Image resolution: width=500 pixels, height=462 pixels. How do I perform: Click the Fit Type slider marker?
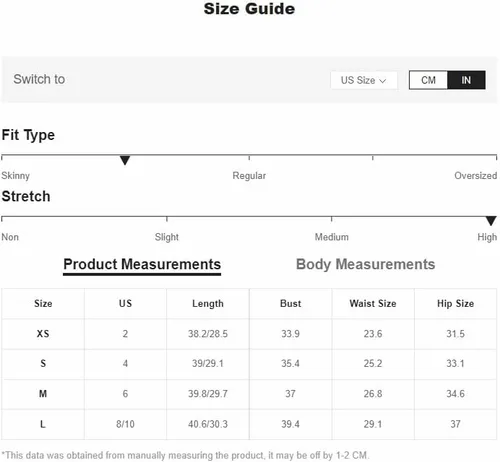pyautogui.click(x=125, y=160)
